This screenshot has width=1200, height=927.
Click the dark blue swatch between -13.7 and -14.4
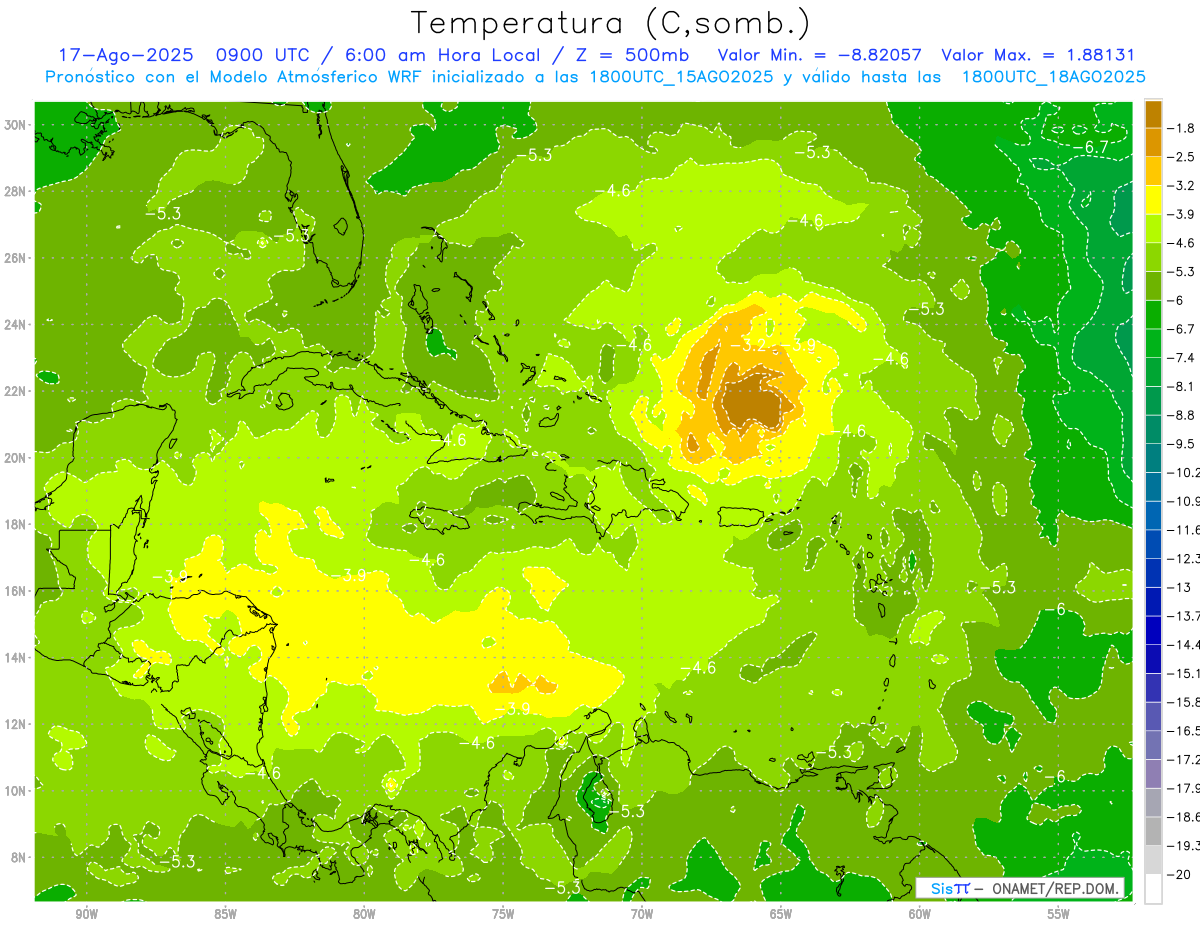(1154, 630)
